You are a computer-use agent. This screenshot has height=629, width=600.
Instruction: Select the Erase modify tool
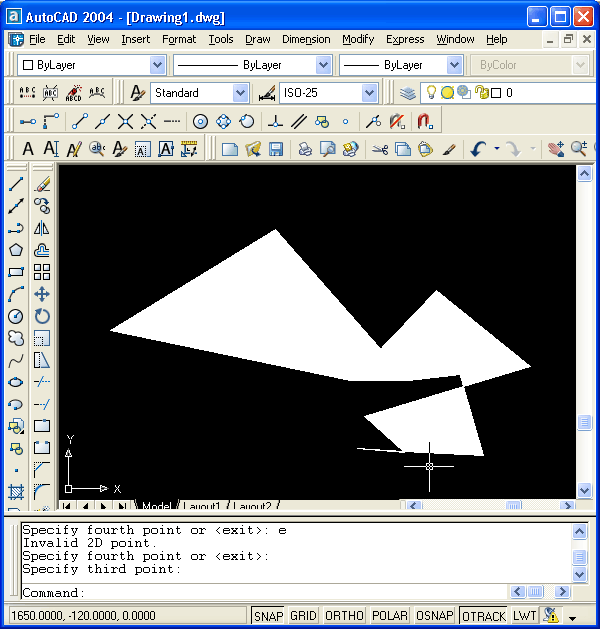[x=42, y=184]
